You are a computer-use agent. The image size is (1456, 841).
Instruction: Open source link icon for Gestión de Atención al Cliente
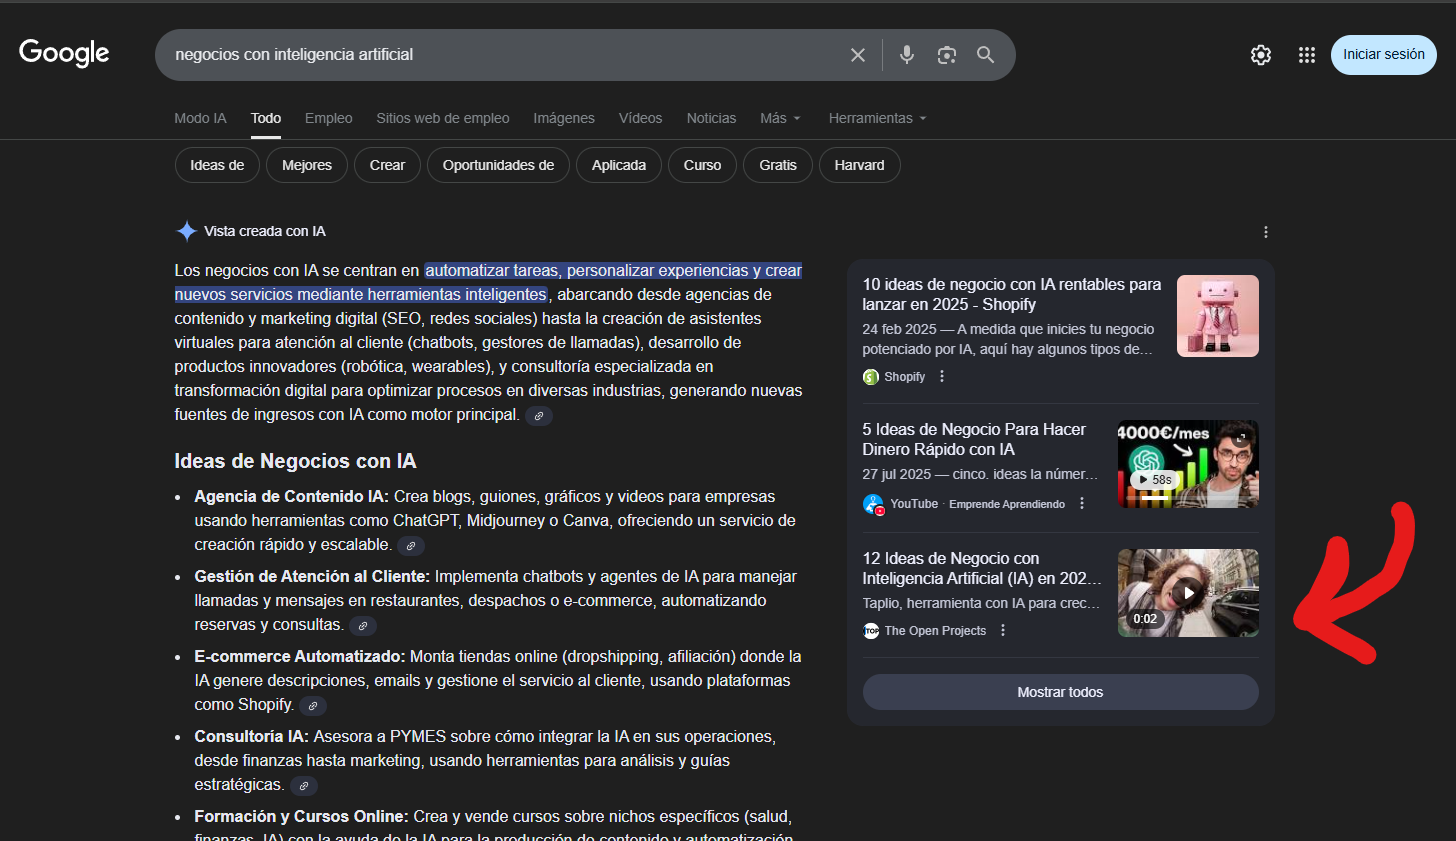pos(363,626)
